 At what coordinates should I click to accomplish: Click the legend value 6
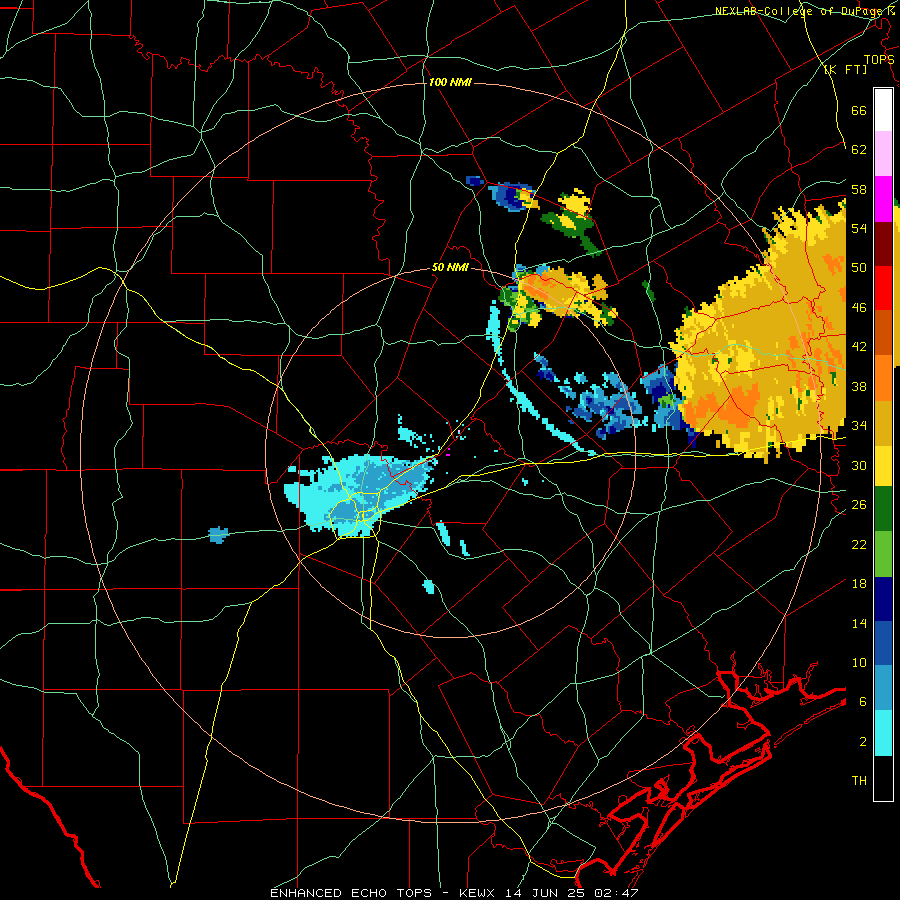tap(862, 702)
